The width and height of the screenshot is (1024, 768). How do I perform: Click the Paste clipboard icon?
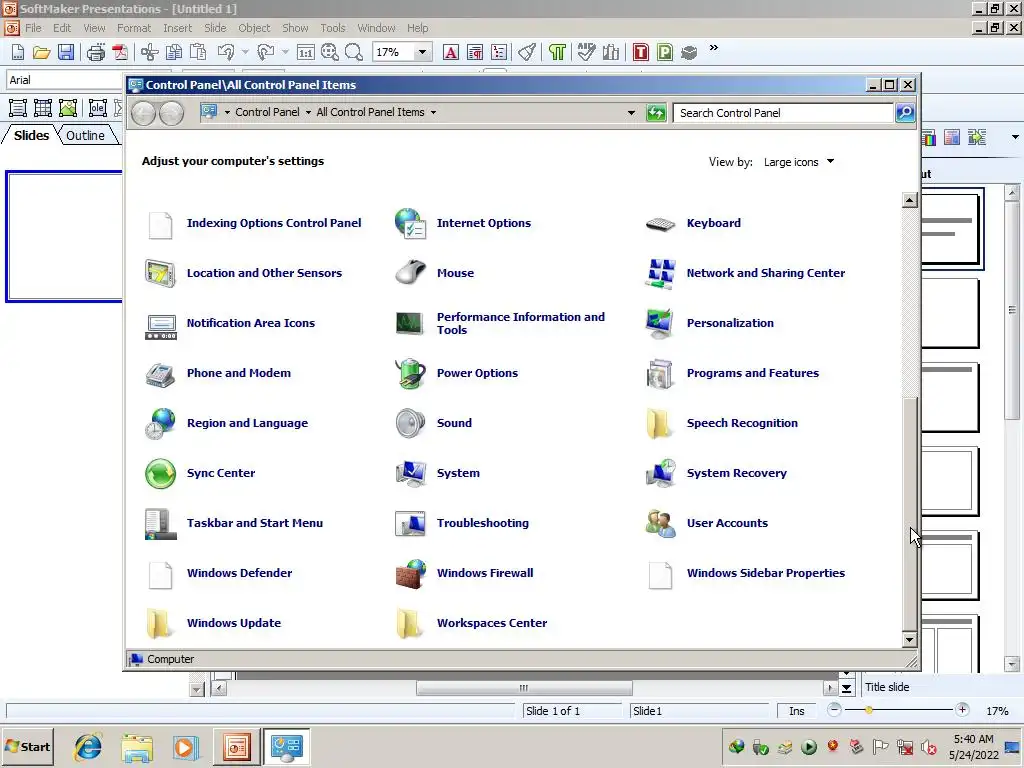pos(198,52)
